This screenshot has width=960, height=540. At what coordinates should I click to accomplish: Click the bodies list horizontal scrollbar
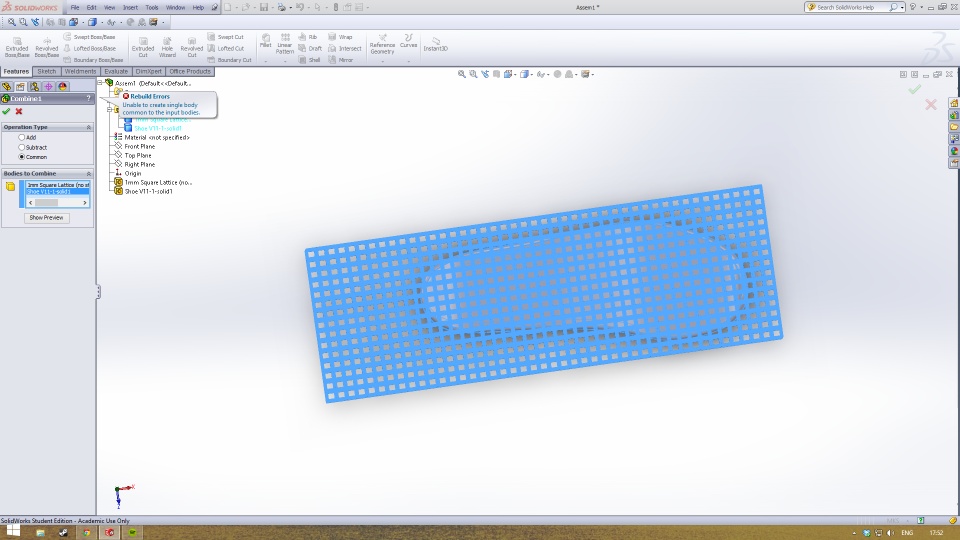(58, 202)
